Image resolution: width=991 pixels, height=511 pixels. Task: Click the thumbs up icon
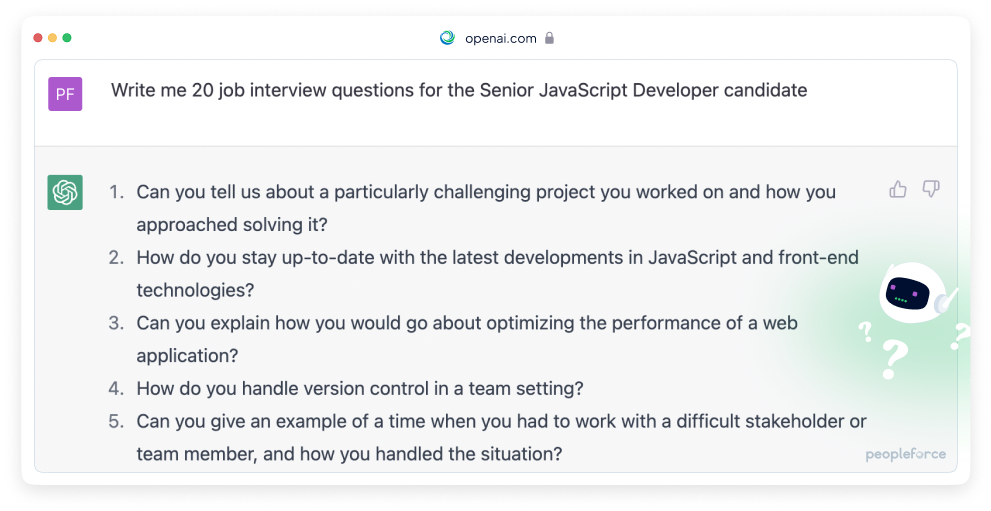tap(897, 189)
